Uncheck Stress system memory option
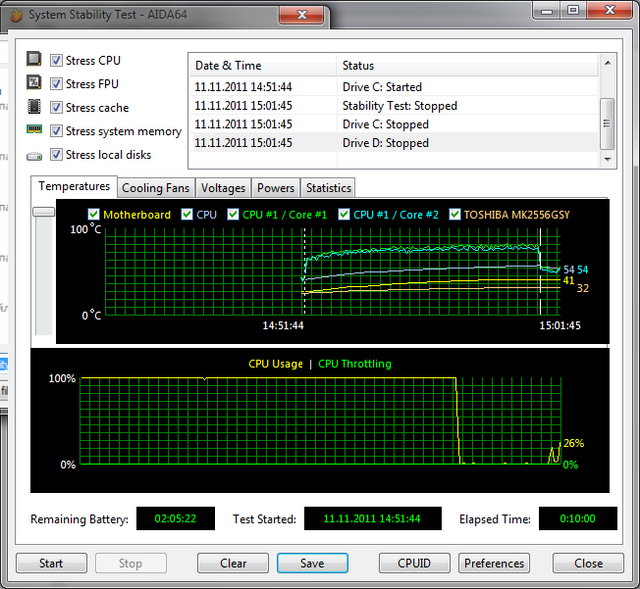Image resolution: width=640 pixels, height=589 pixels. pos(56,131)
